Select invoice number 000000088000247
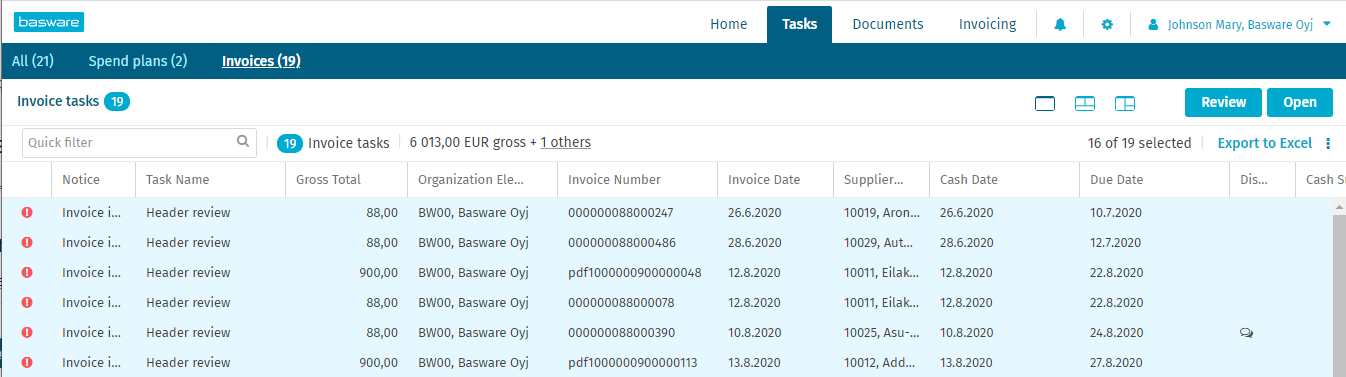 tap(621, 212)
